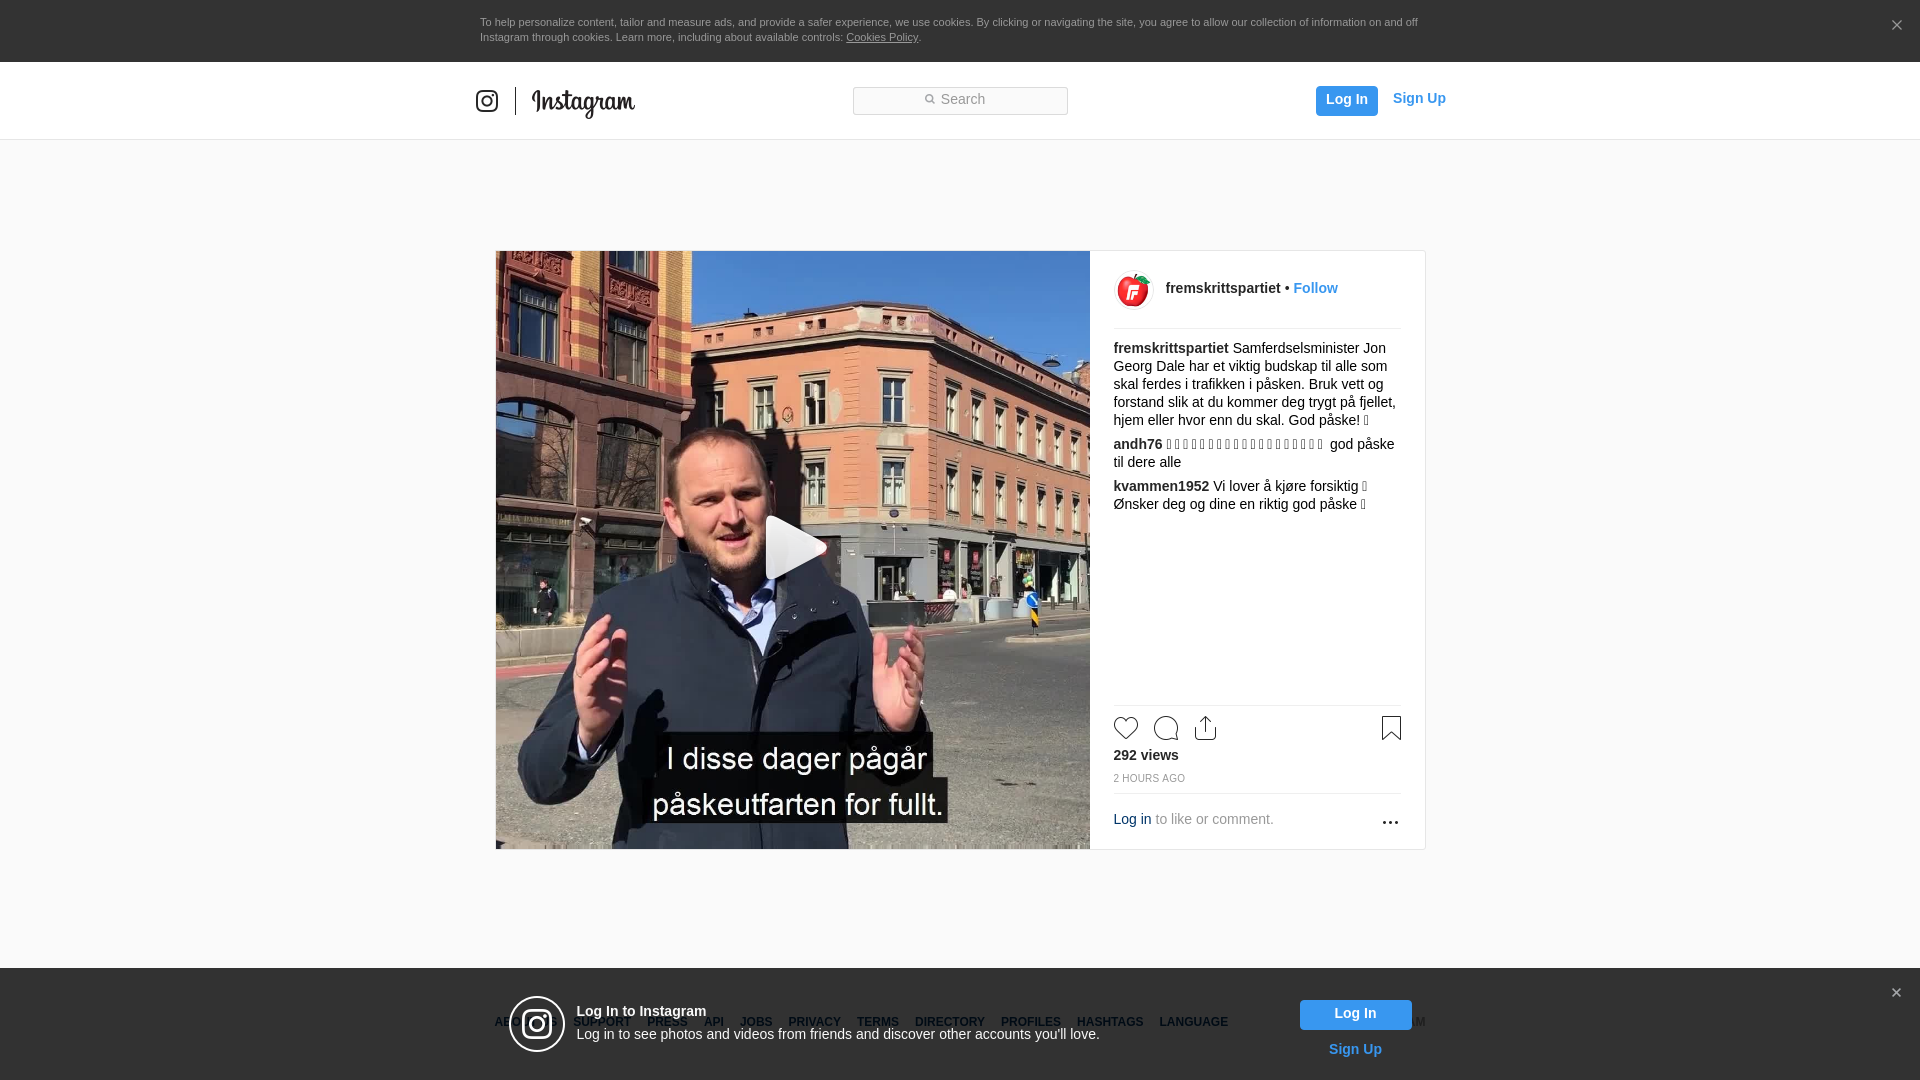Open the Sign Up header link
1920x1080 pixels.
(x=1419, y=98)
